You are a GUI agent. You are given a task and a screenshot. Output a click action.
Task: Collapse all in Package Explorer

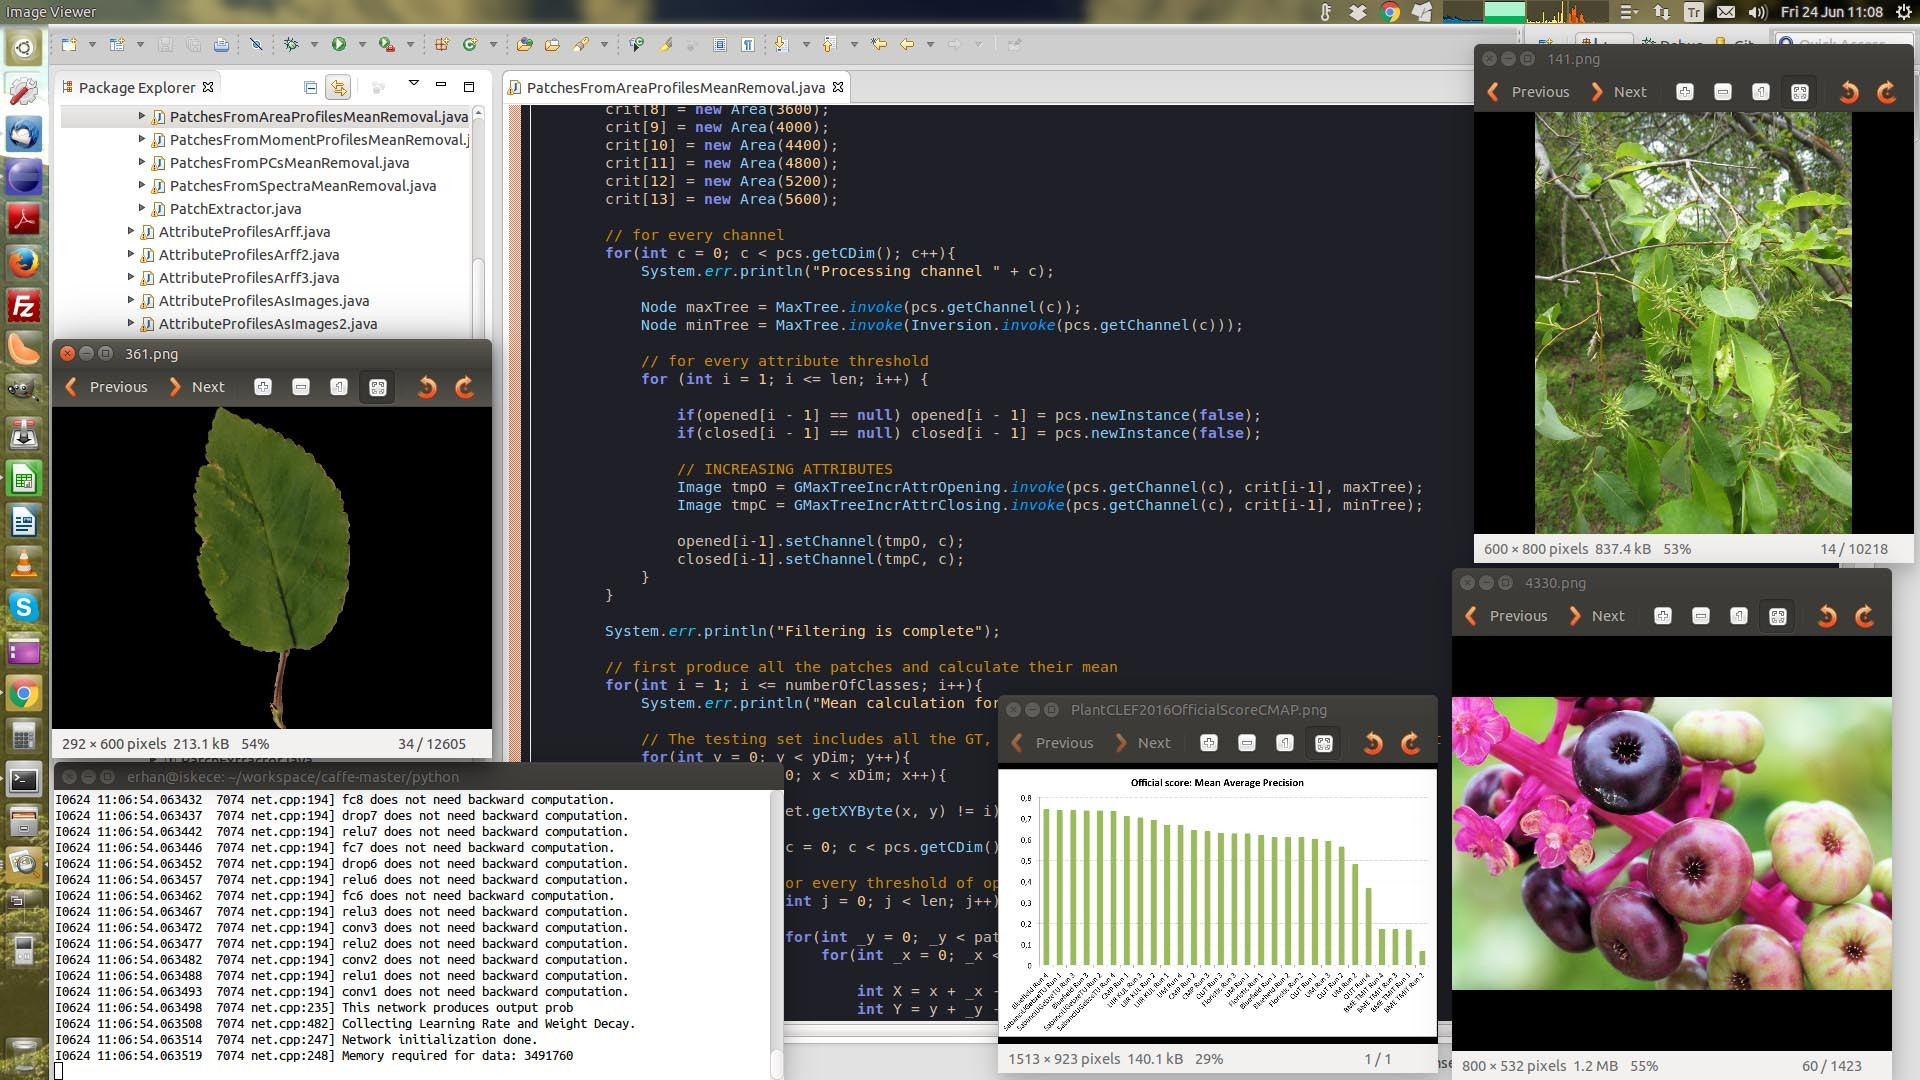[x=310, y=87]
